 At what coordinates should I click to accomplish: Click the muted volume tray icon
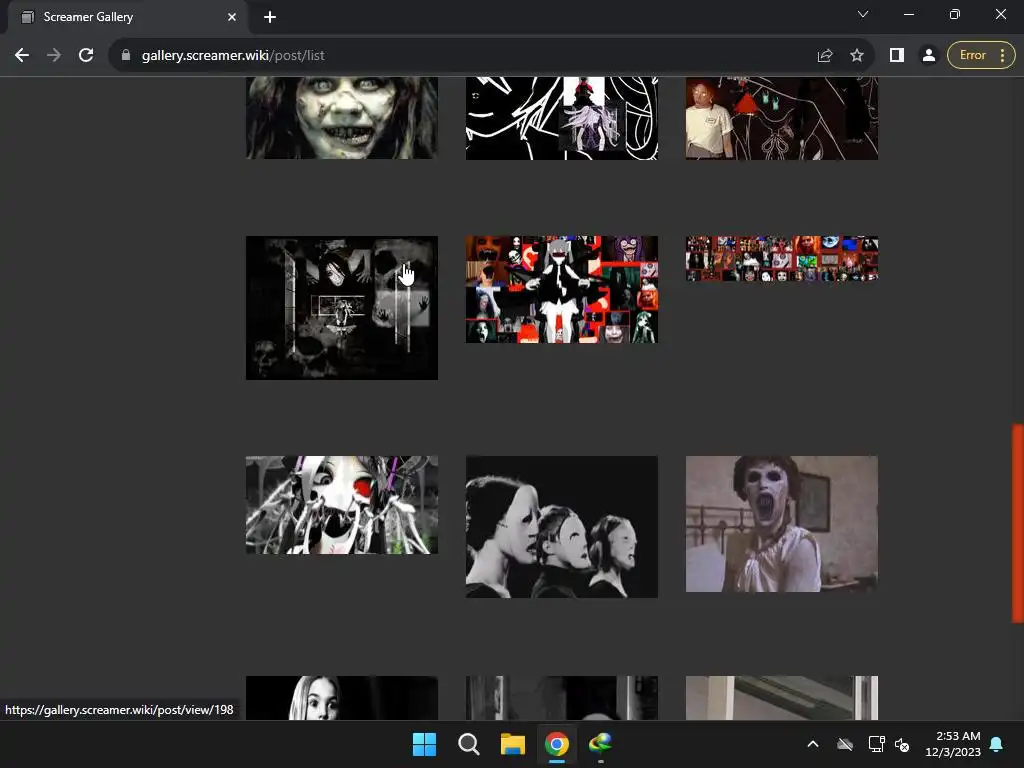[902, 744]
